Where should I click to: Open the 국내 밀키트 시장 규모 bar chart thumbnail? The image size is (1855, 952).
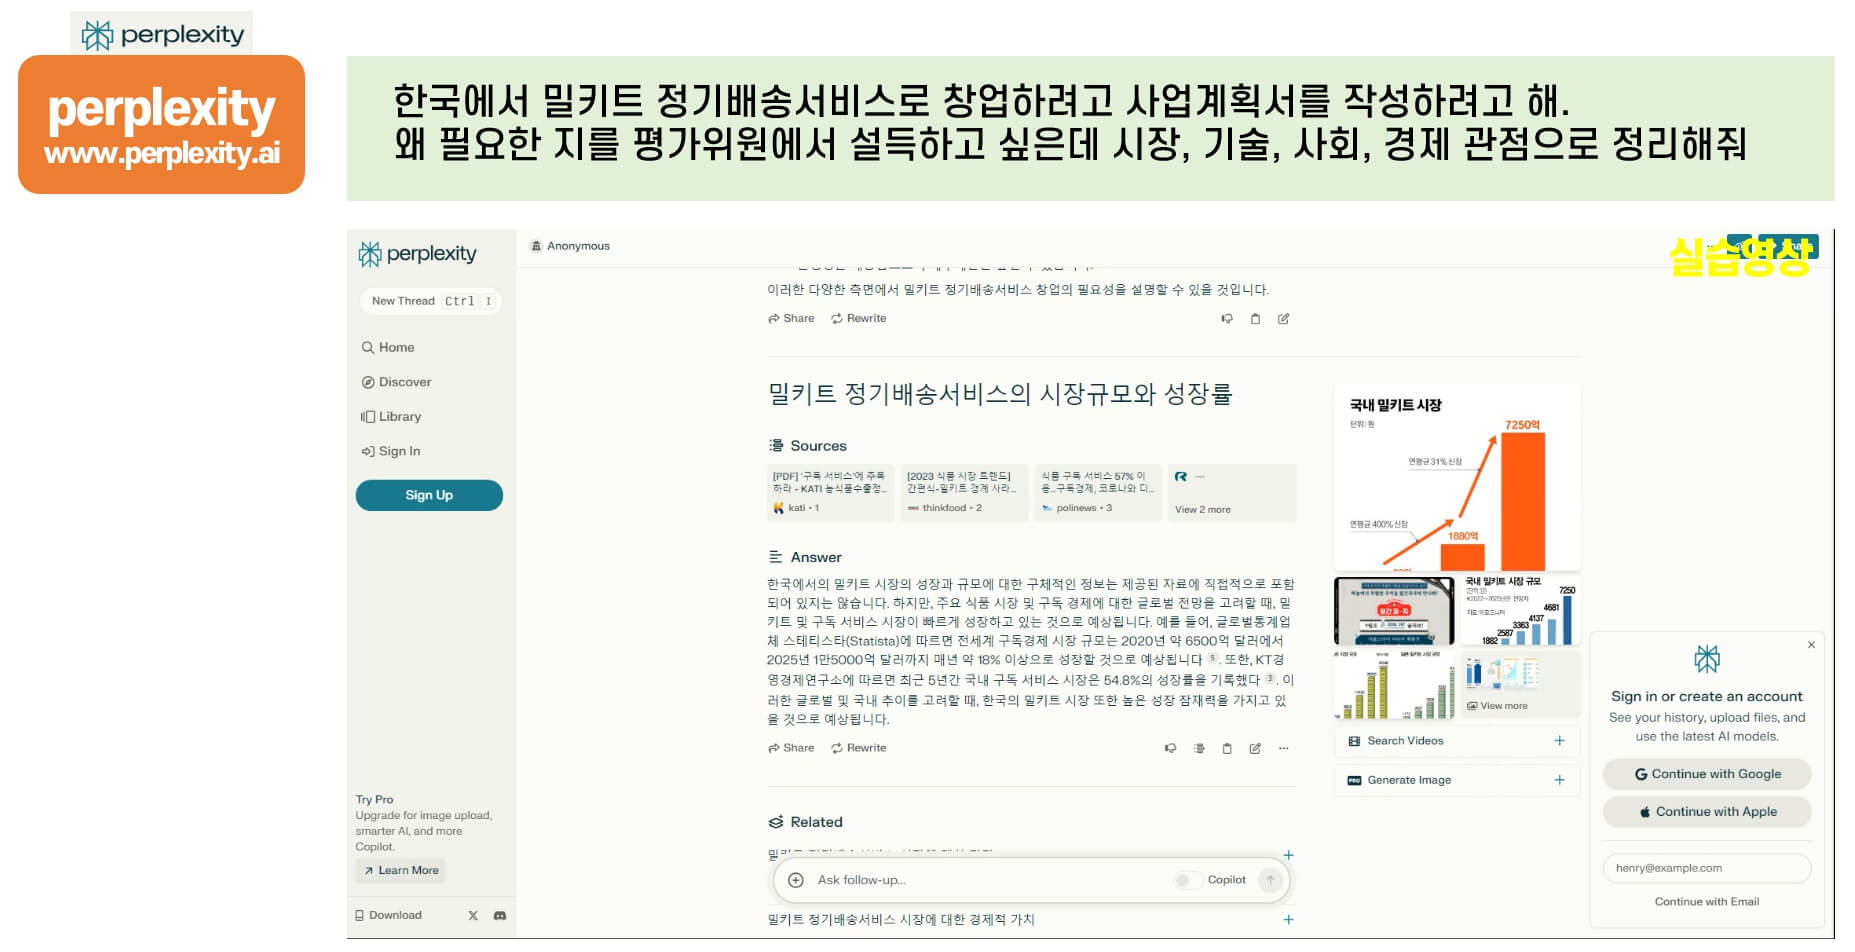pyautogui.click(x=1519, y=610)
